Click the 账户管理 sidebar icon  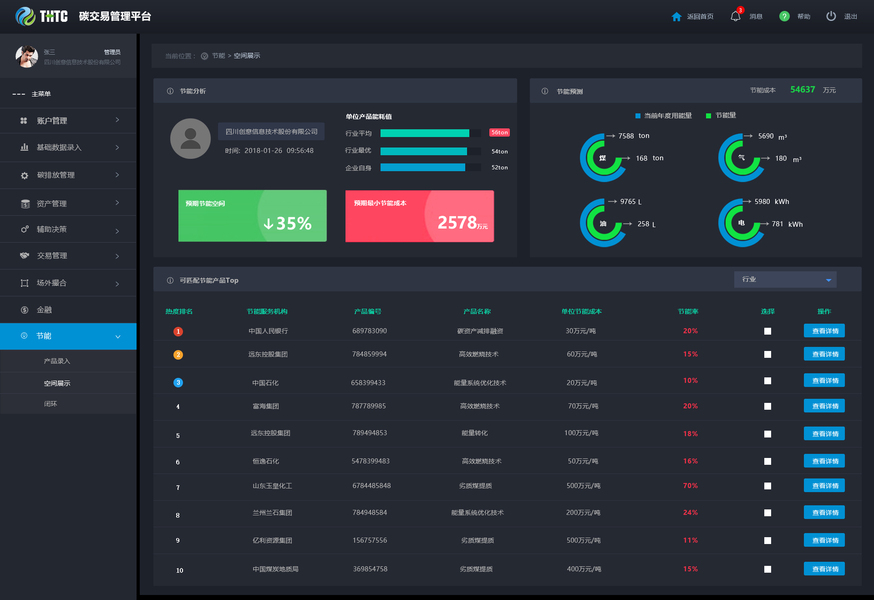[24, 120]
